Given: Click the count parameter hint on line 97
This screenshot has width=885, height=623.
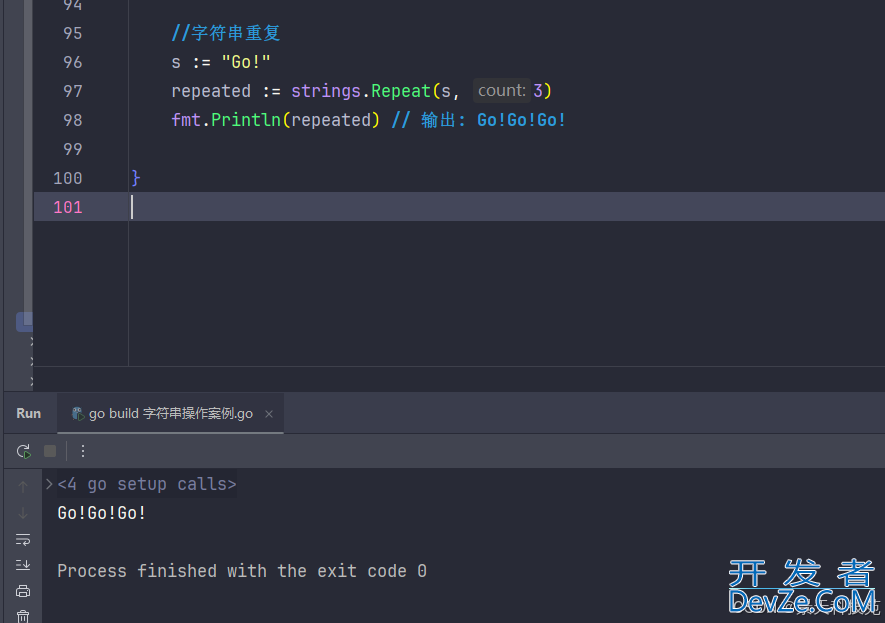Looking at the screenshot, I should click(x=502, y=90).
